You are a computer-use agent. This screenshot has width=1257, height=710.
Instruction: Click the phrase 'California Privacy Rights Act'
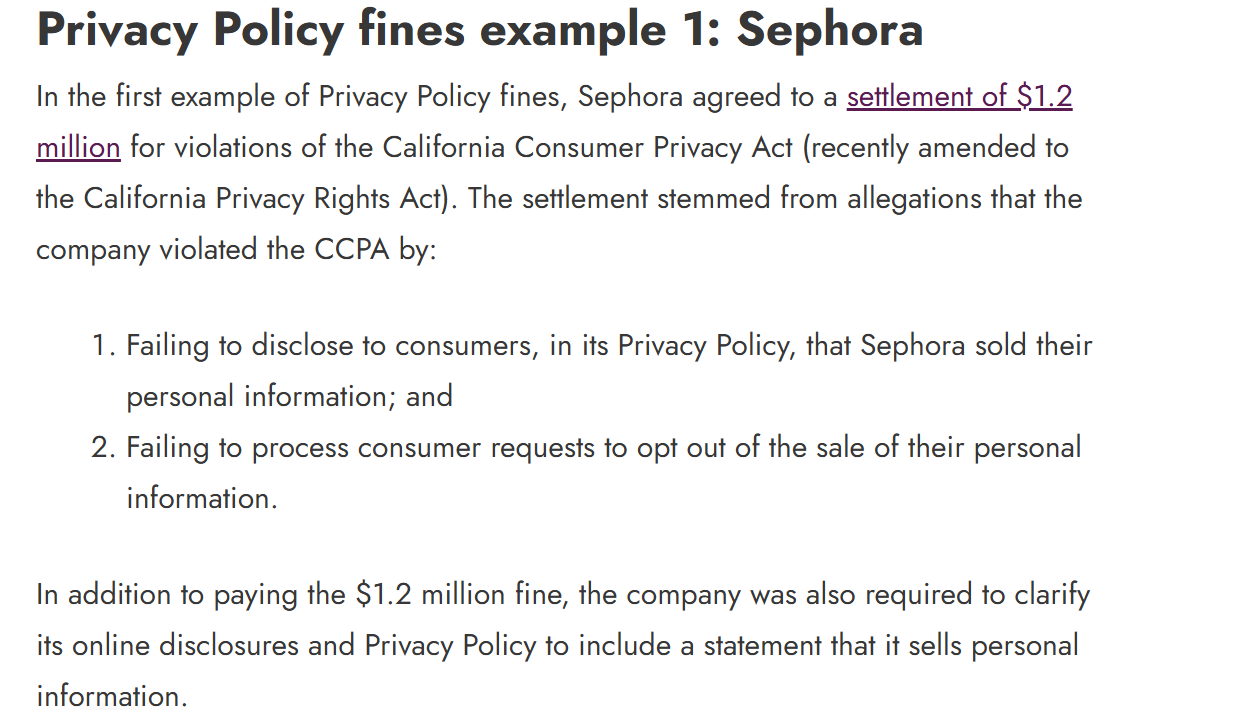263,198
